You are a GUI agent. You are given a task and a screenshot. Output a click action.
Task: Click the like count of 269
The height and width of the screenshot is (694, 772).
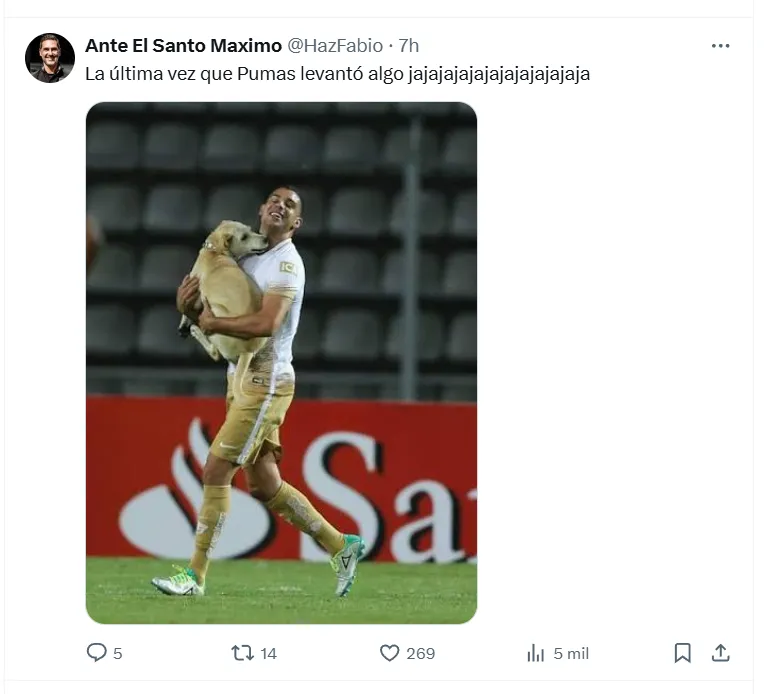[x=420, y=654]
